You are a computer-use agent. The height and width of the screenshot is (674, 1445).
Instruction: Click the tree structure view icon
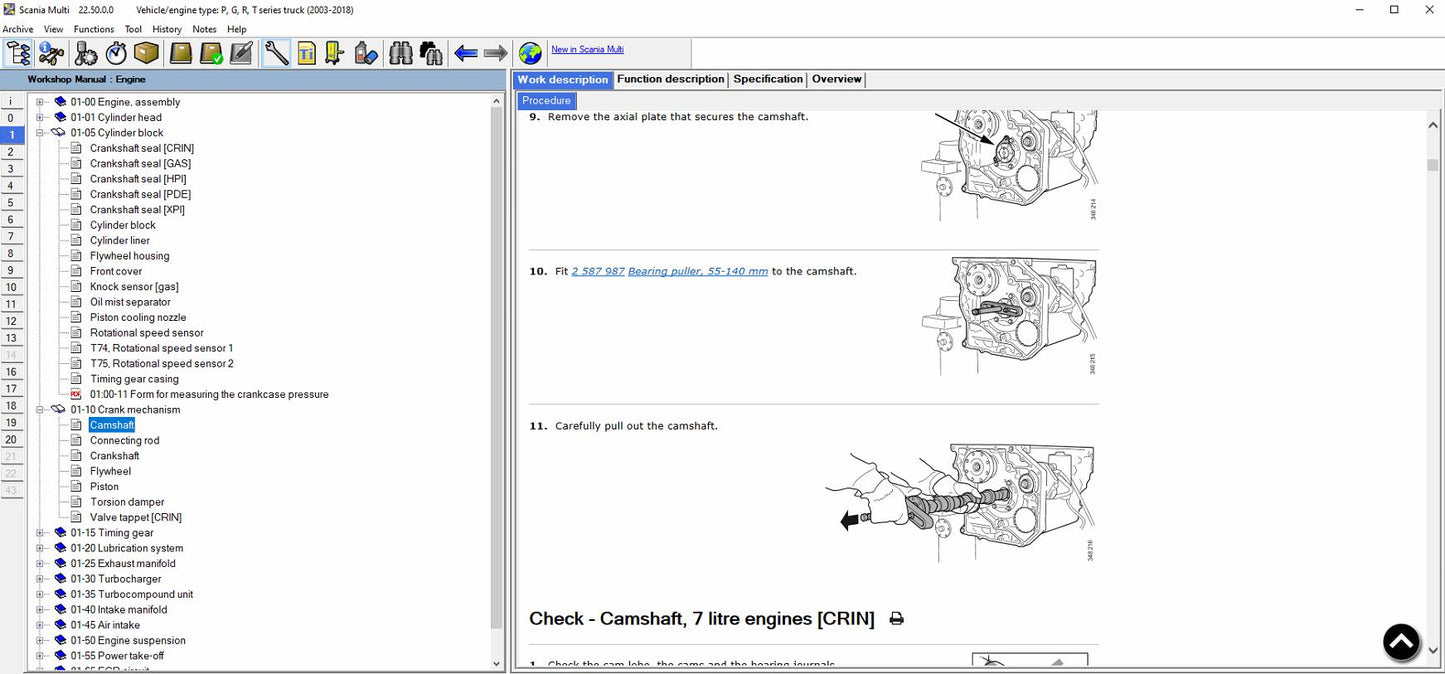(18, 53)
